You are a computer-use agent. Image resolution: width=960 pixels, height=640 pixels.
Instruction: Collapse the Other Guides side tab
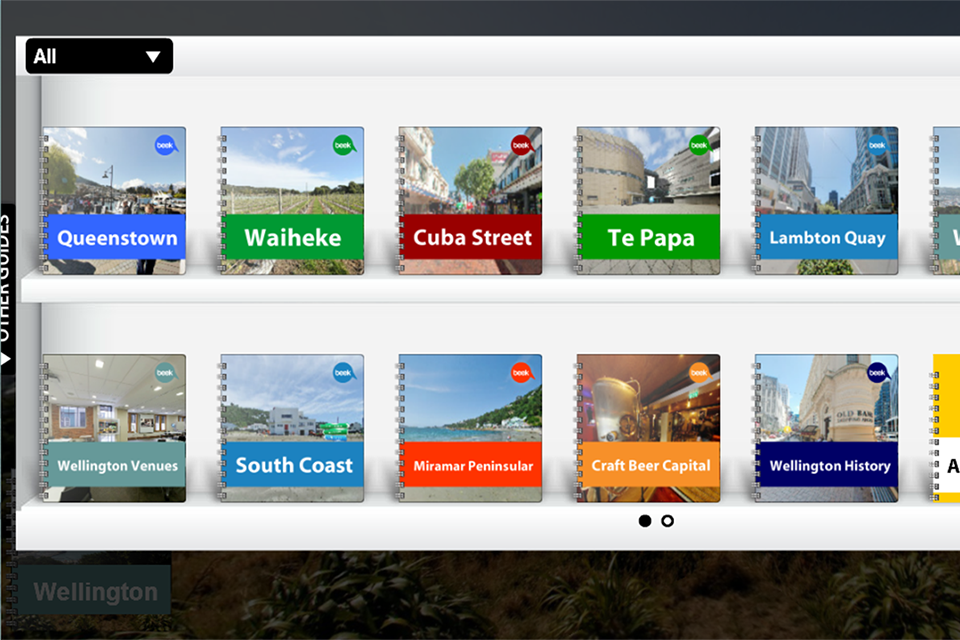[6, 288]
